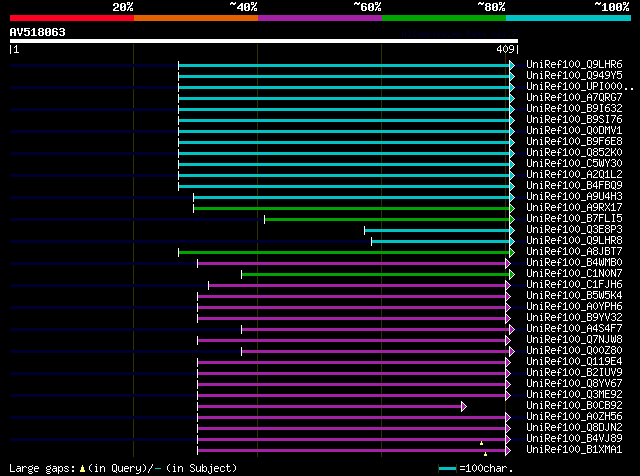Click the green alignment bar for B7FLI5
The height and width of the screenshot is (476, 640).
[387, 220]
